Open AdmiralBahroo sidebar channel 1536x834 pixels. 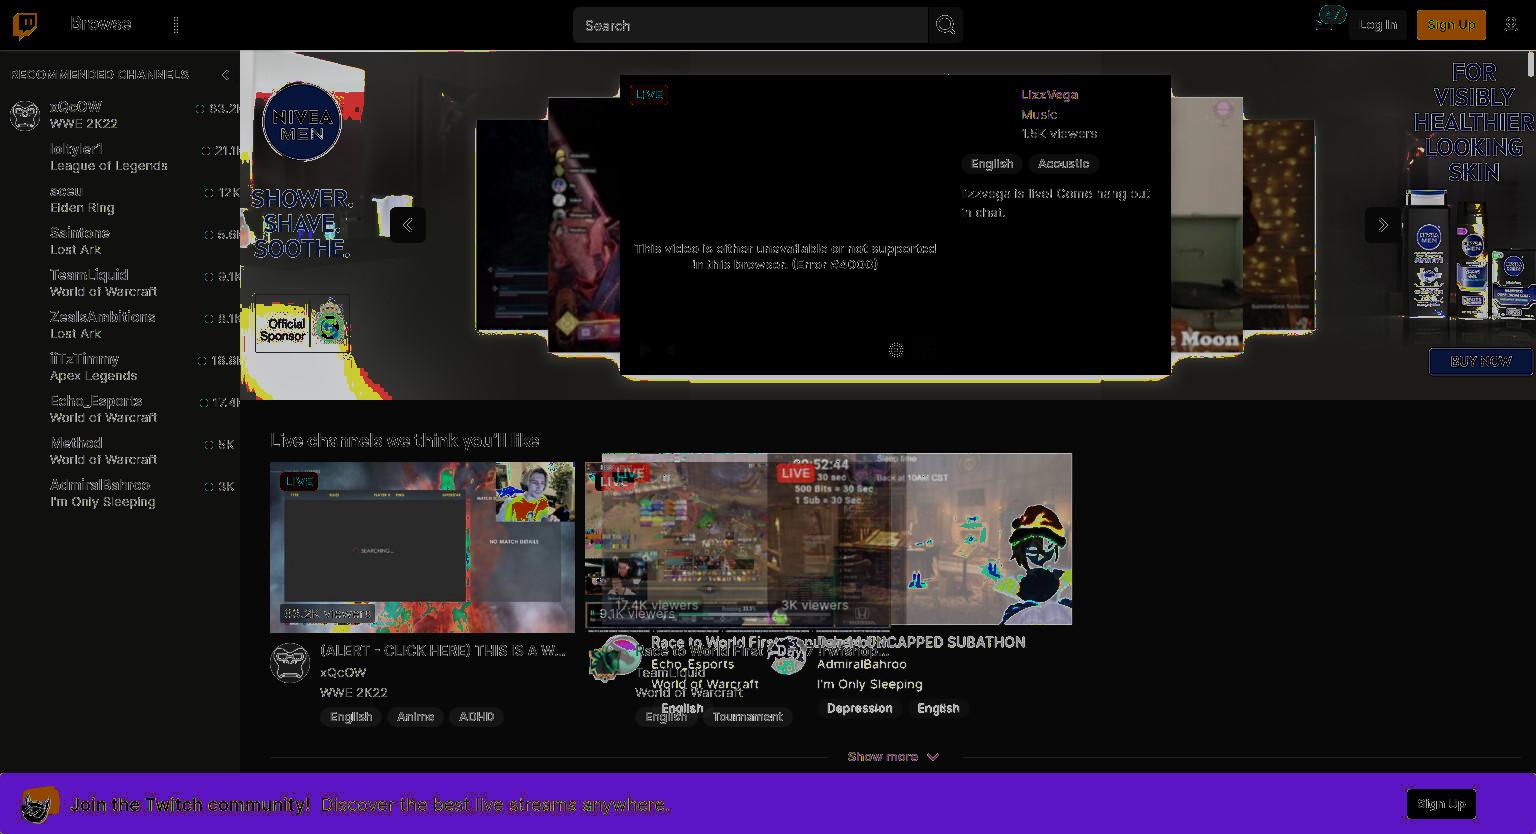pos(120,493)
